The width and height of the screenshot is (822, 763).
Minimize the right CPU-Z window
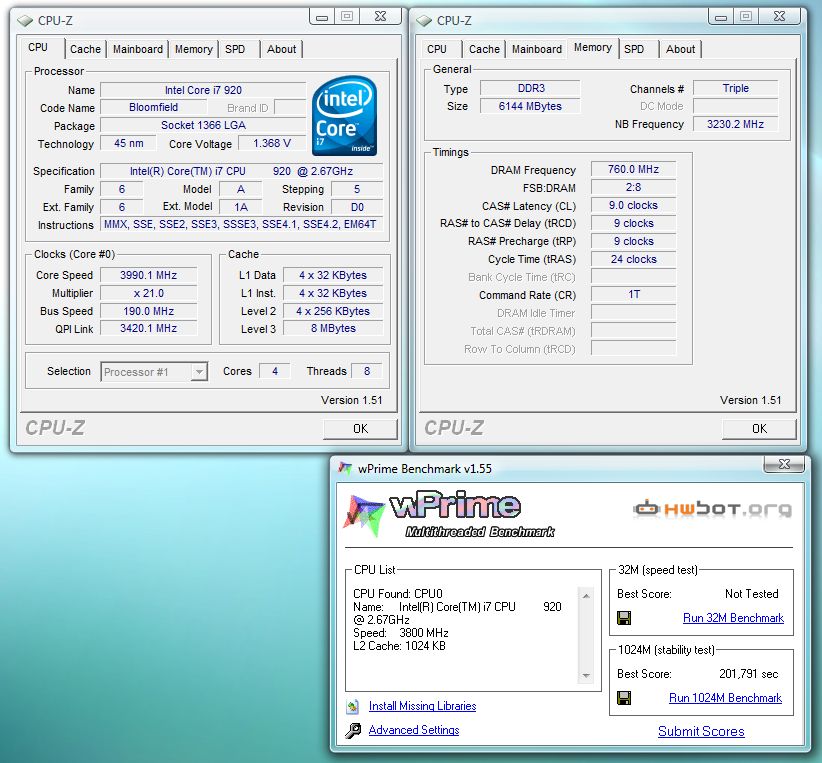pos(721,17)
